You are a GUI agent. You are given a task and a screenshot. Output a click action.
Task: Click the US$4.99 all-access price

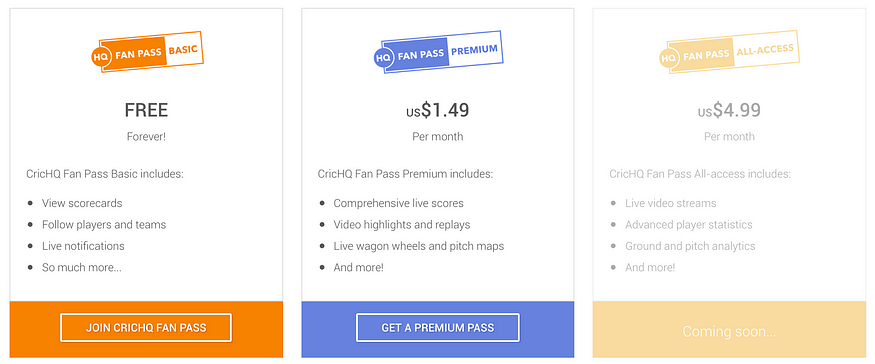pyautogui.click(x=729, y=110)
